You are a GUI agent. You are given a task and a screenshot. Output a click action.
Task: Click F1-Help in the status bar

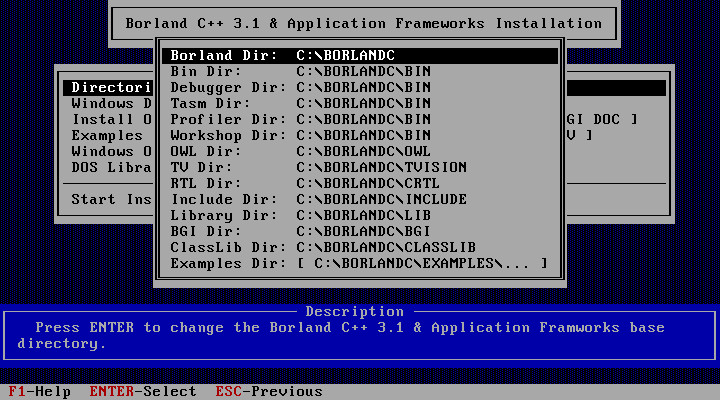(39, 392)
